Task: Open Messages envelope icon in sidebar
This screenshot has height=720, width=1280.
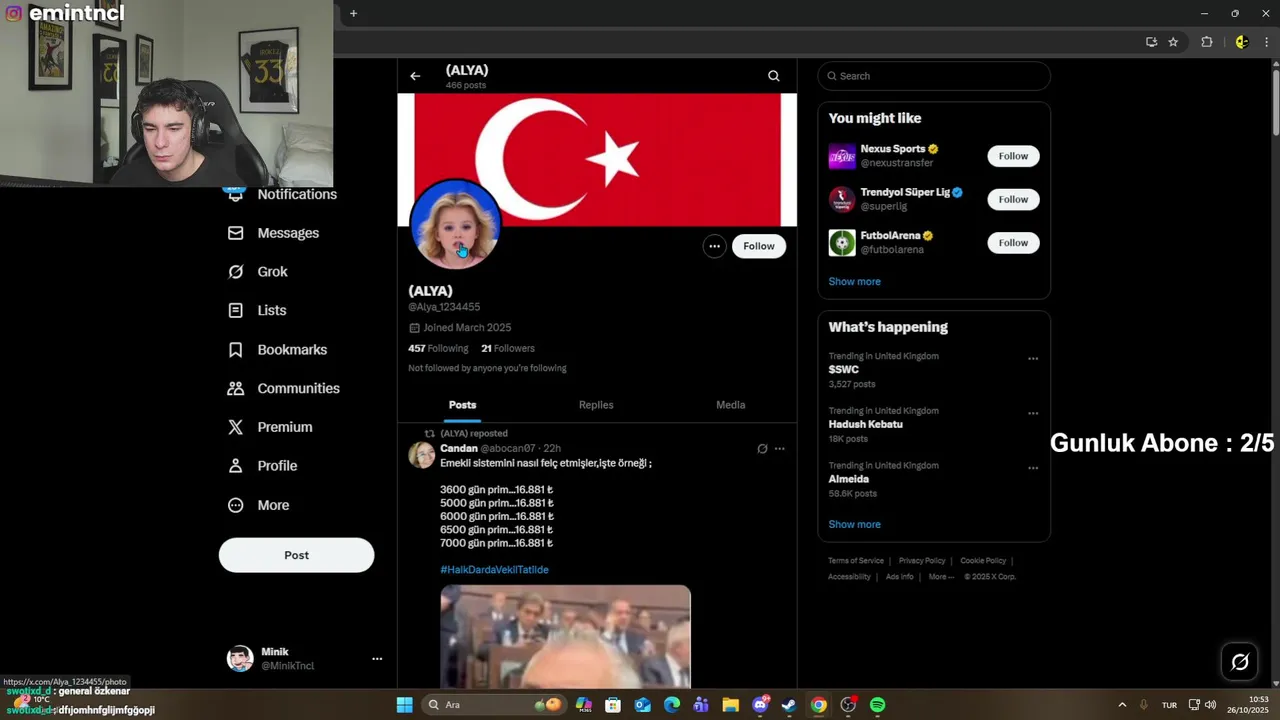Action: 236,233
